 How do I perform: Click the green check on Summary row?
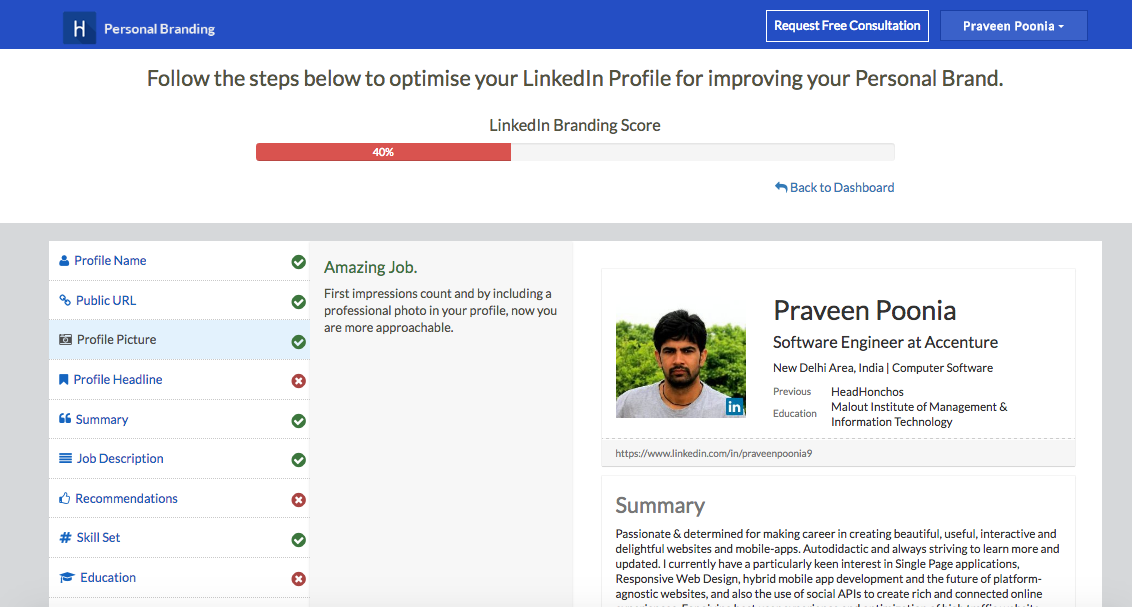pyautogui.click(x=298, y=421)
